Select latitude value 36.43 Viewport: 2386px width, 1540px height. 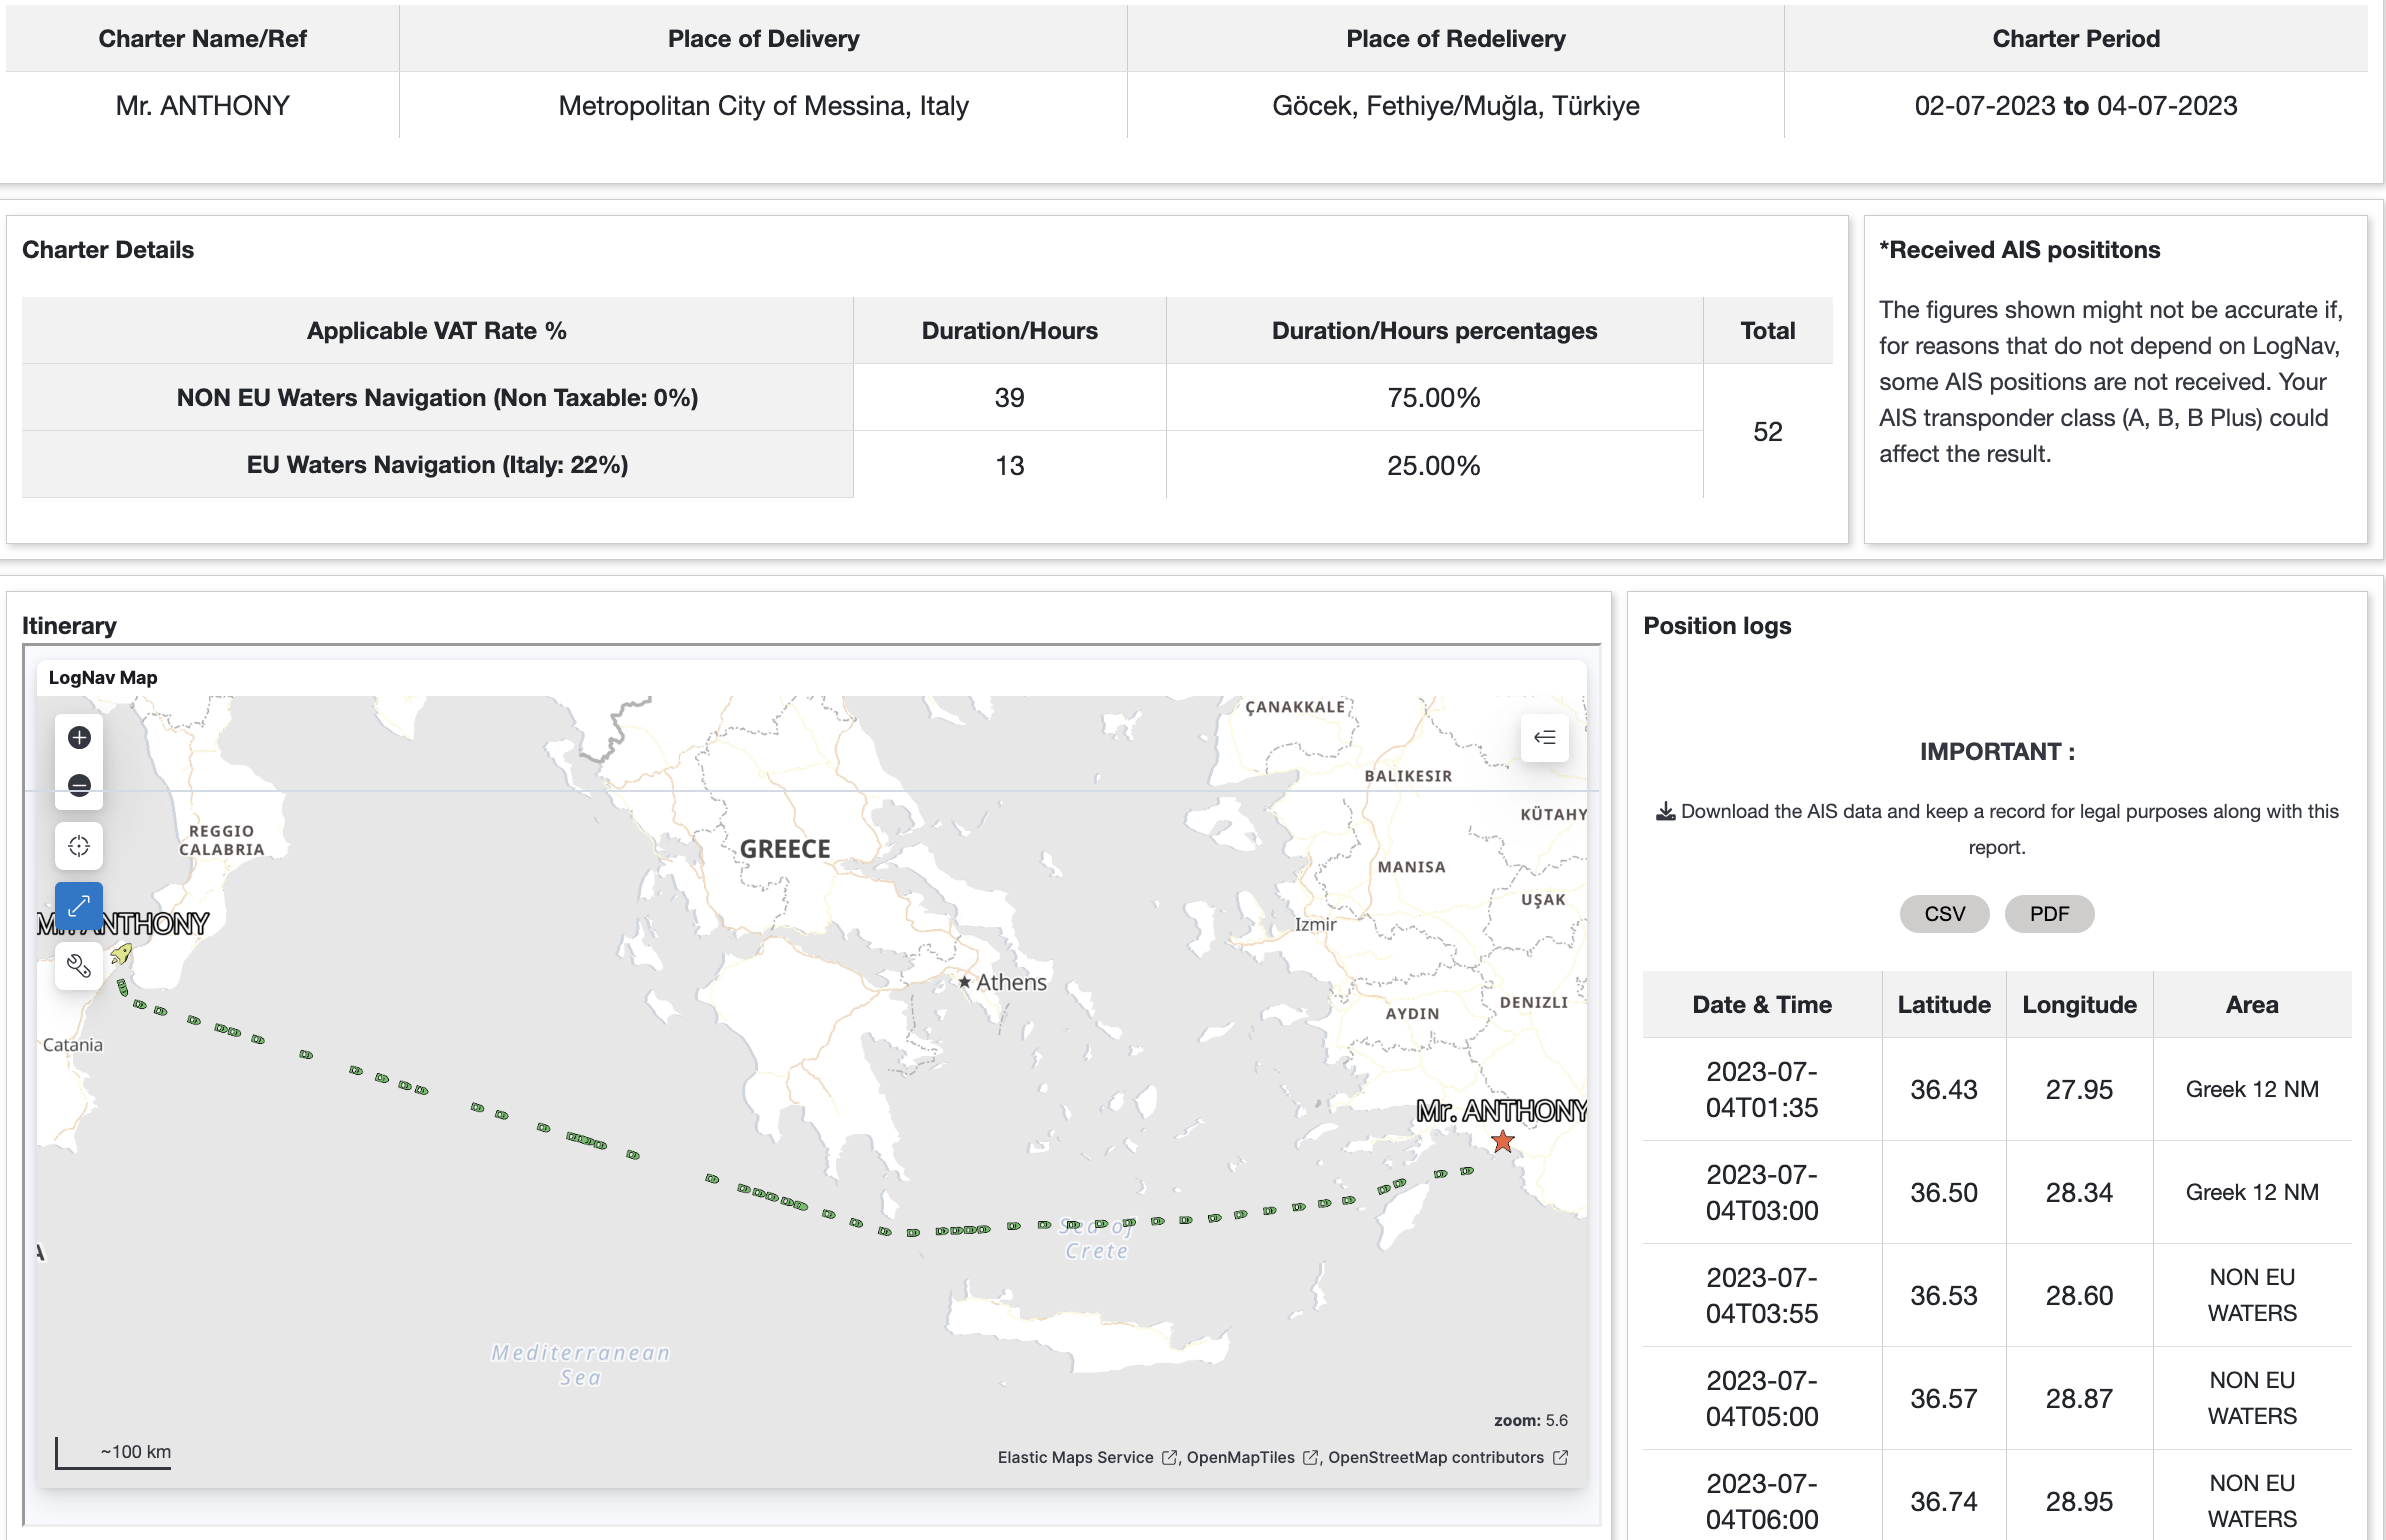[1944, 1090]
